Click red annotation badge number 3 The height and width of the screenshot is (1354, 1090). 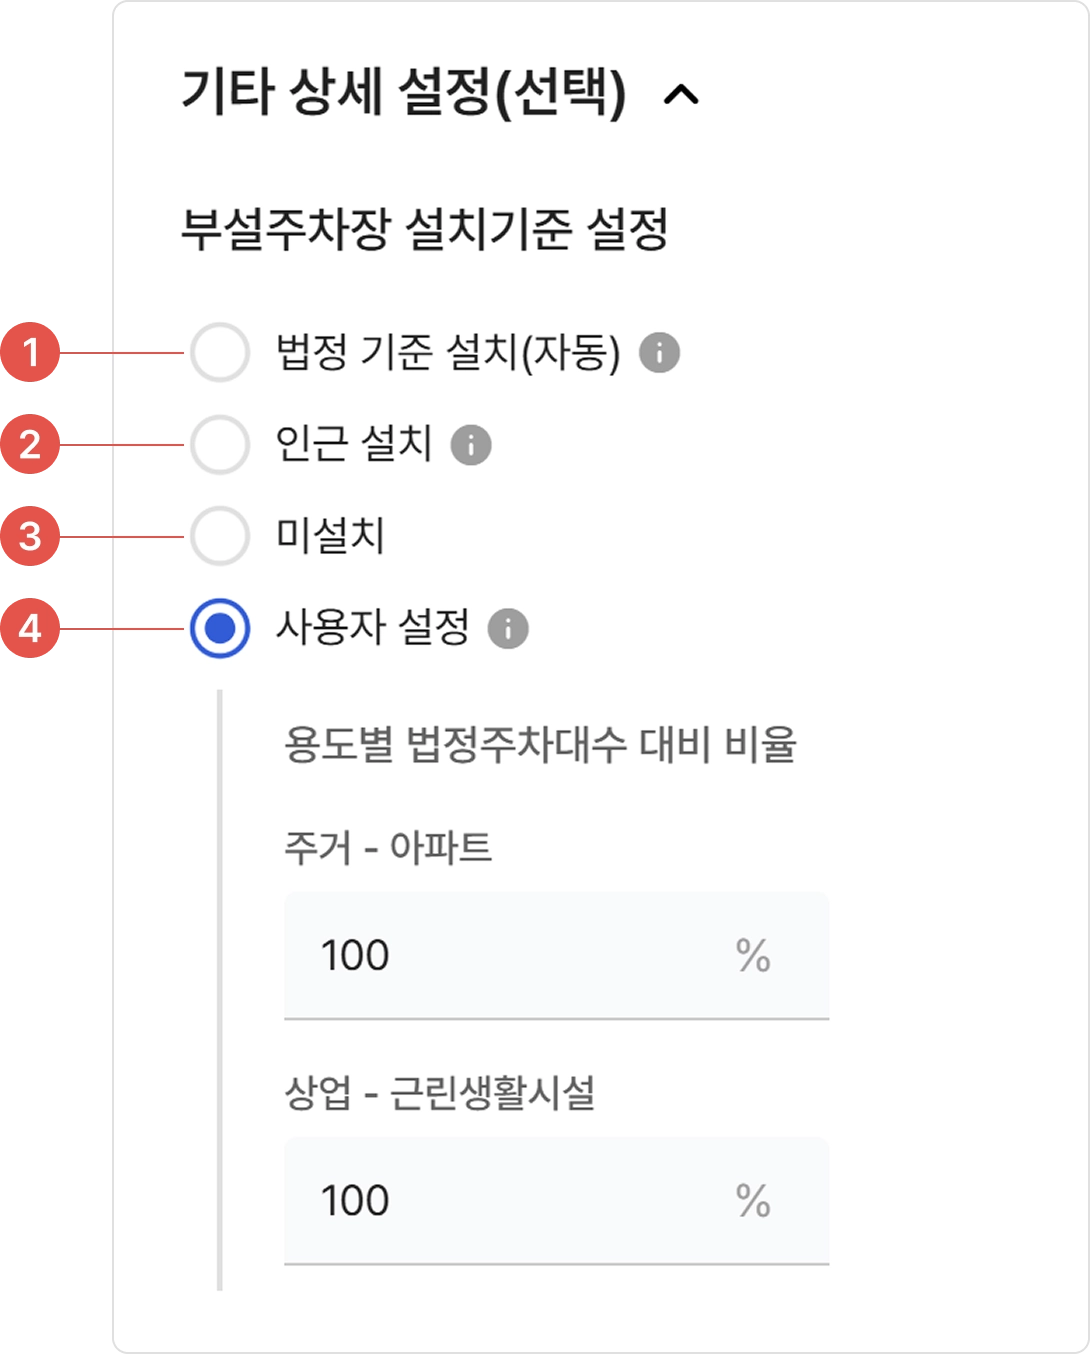tap(31, 536)
